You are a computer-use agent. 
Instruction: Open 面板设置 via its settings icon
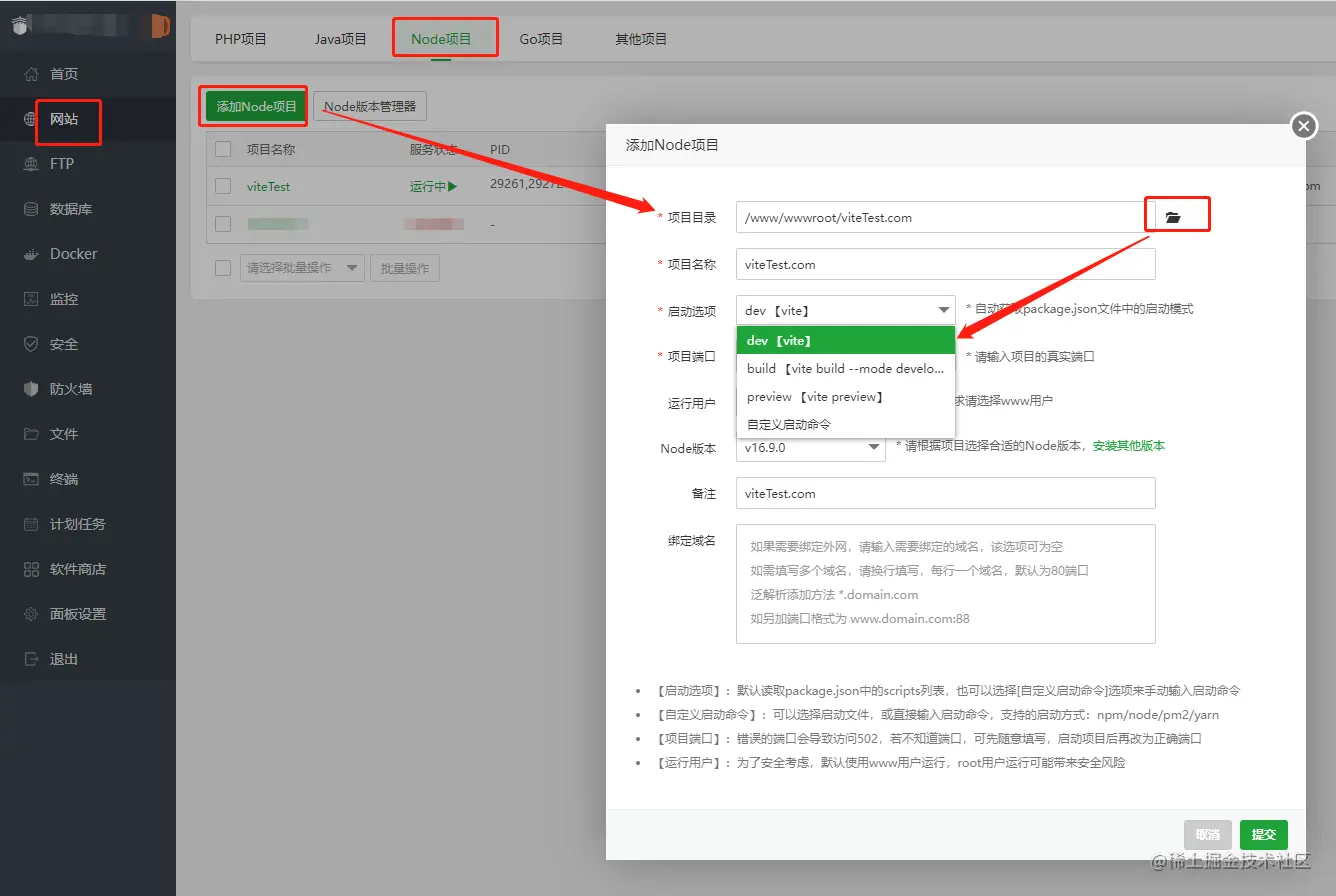[x=31, y=614]
